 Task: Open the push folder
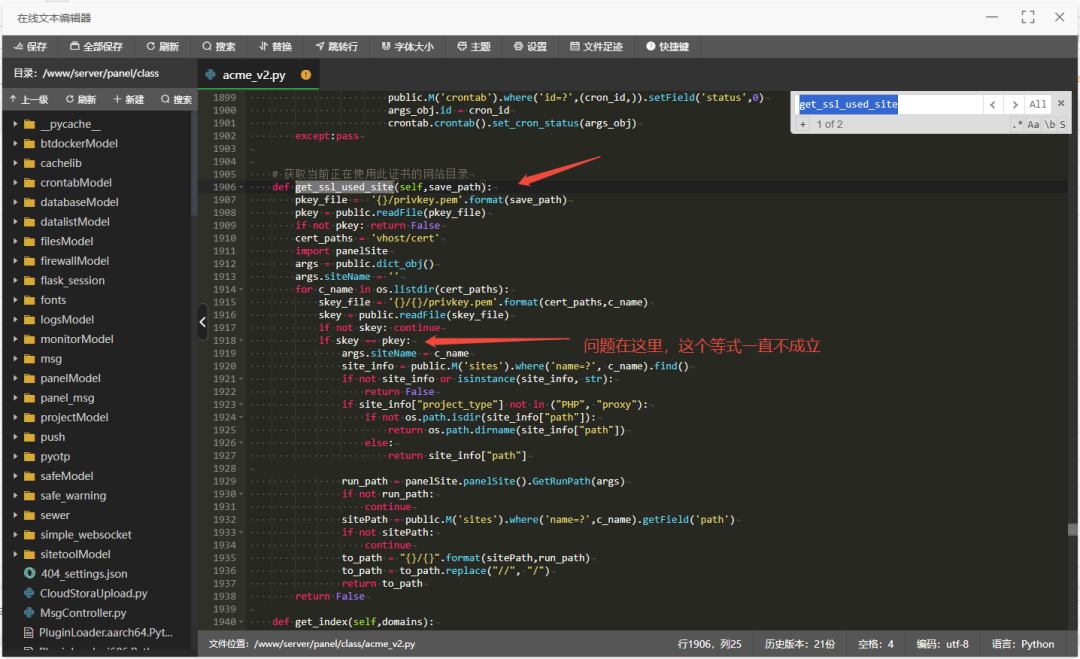coord(52,437)
